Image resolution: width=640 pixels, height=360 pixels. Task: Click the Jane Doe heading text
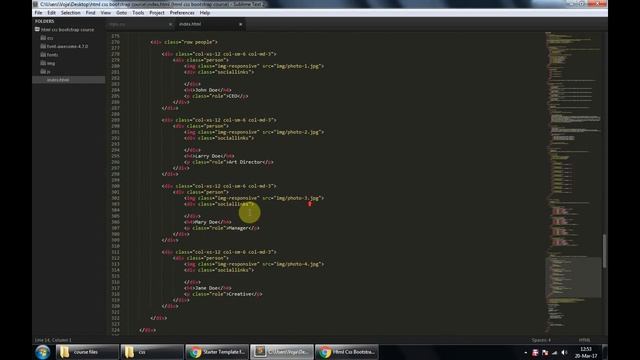[207, 288]
